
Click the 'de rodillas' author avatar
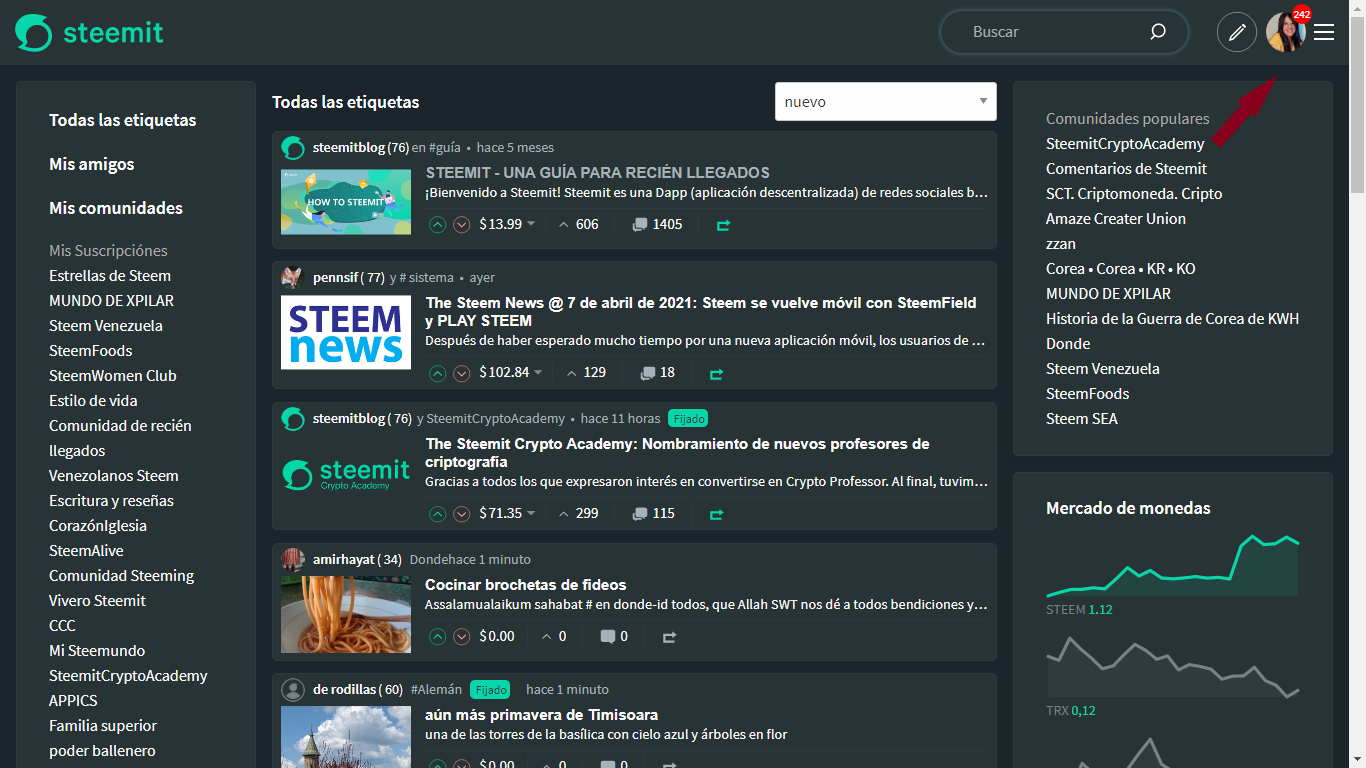tap(293, 689)
